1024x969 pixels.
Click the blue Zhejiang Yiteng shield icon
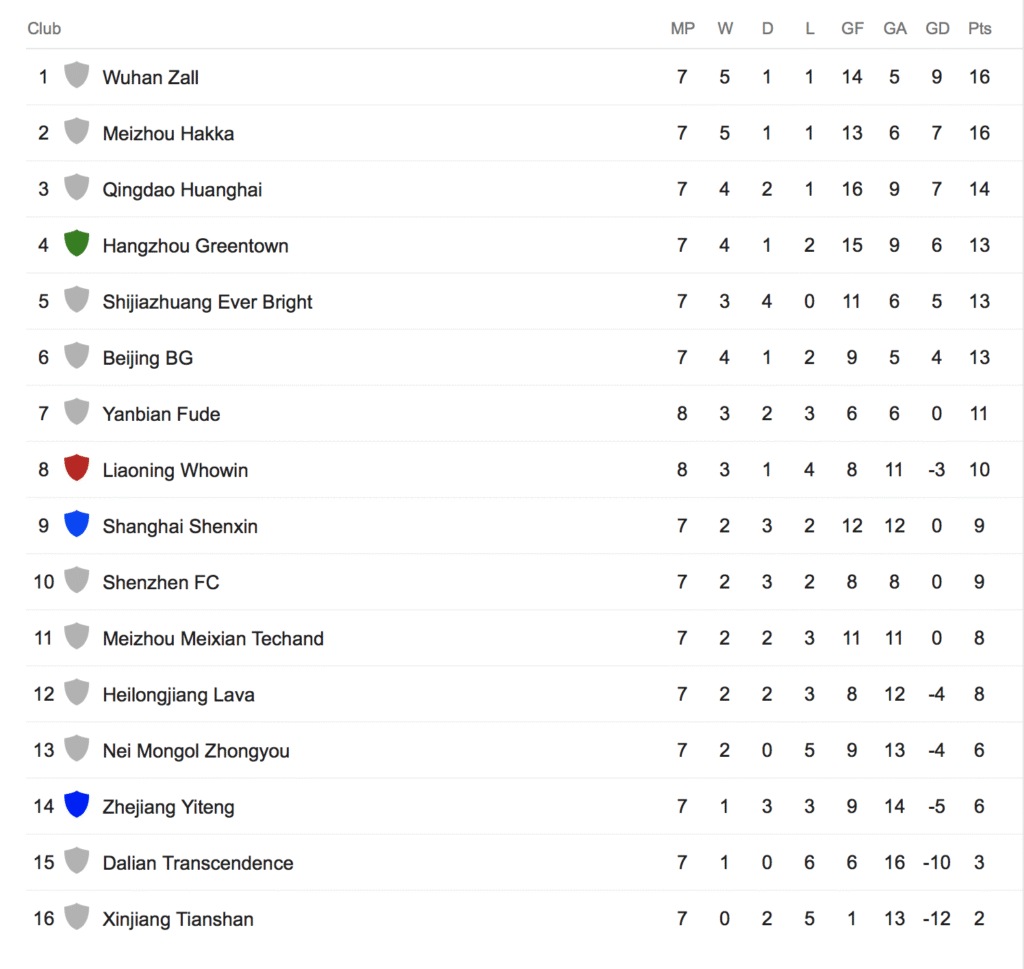(x=76, y=805)
